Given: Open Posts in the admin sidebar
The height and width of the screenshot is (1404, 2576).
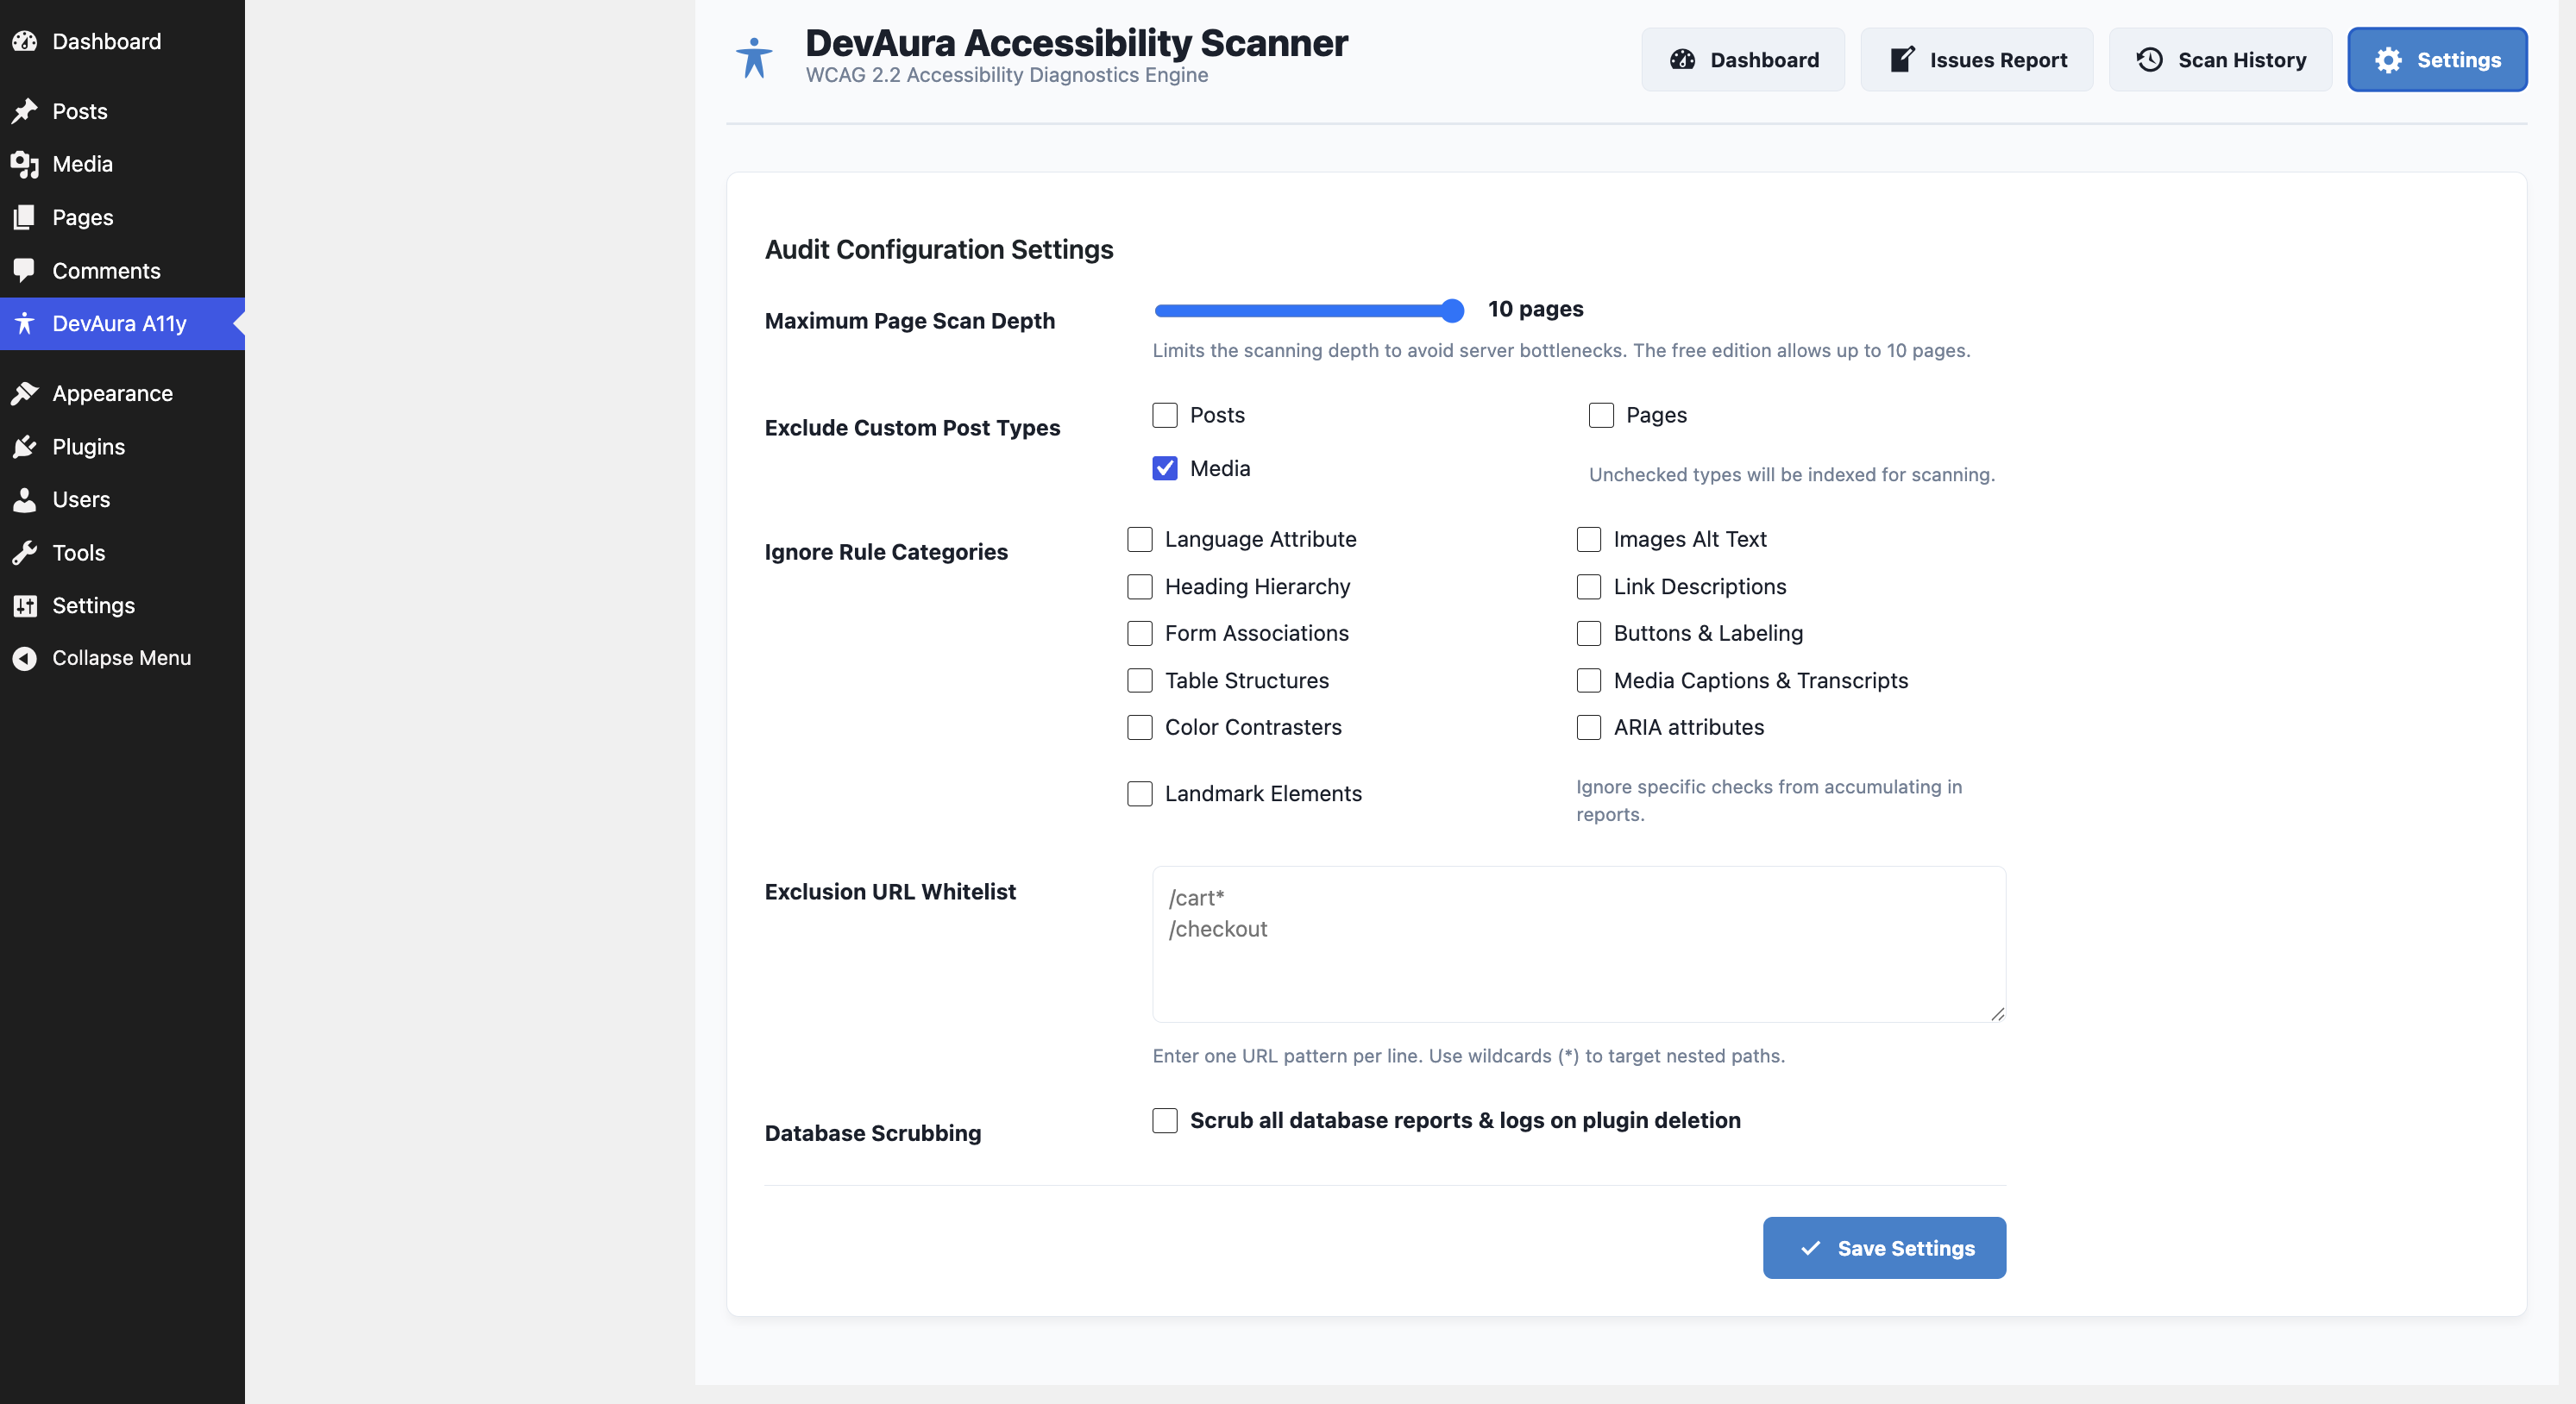Looking at the screenshot, I should tap(122, 111).
